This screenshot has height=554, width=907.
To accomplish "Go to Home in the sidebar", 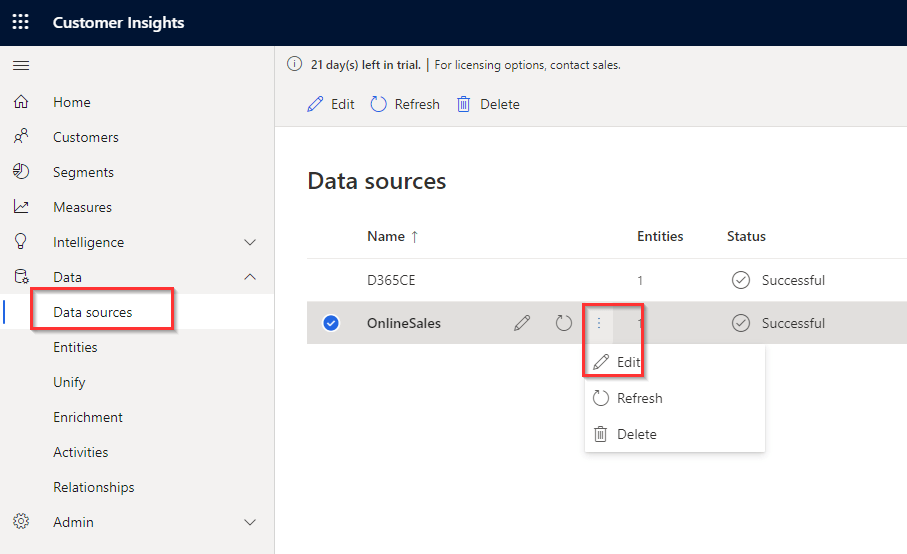I will pyautogui.click(x=71, y=102).
